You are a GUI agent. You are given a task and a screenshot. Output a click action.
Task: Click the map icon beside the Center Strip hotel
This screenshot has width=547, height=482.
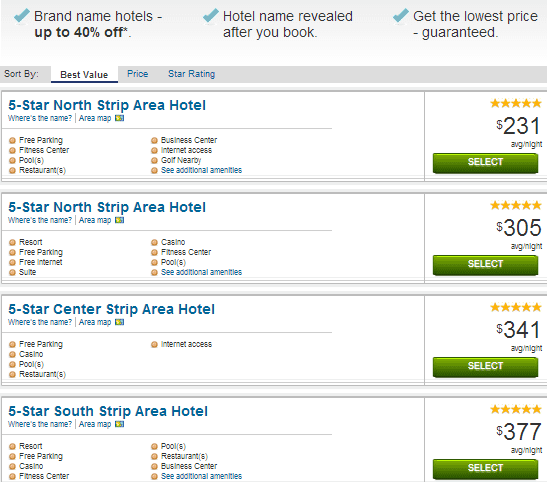click(119, 322)
